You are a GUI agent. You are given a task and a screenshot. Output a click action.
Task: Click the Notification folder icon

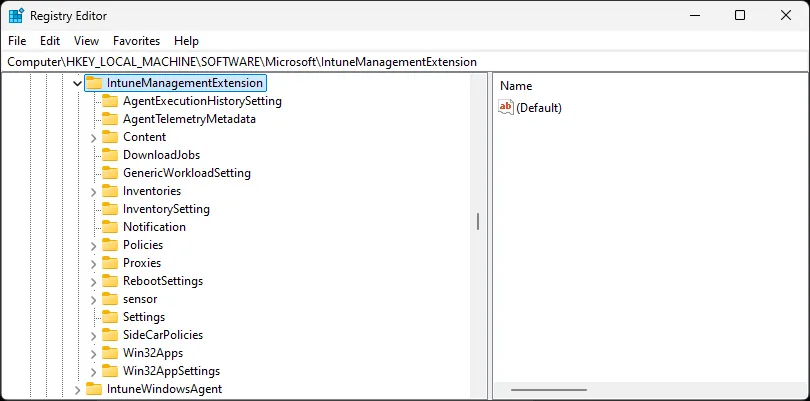pos(110,227)
